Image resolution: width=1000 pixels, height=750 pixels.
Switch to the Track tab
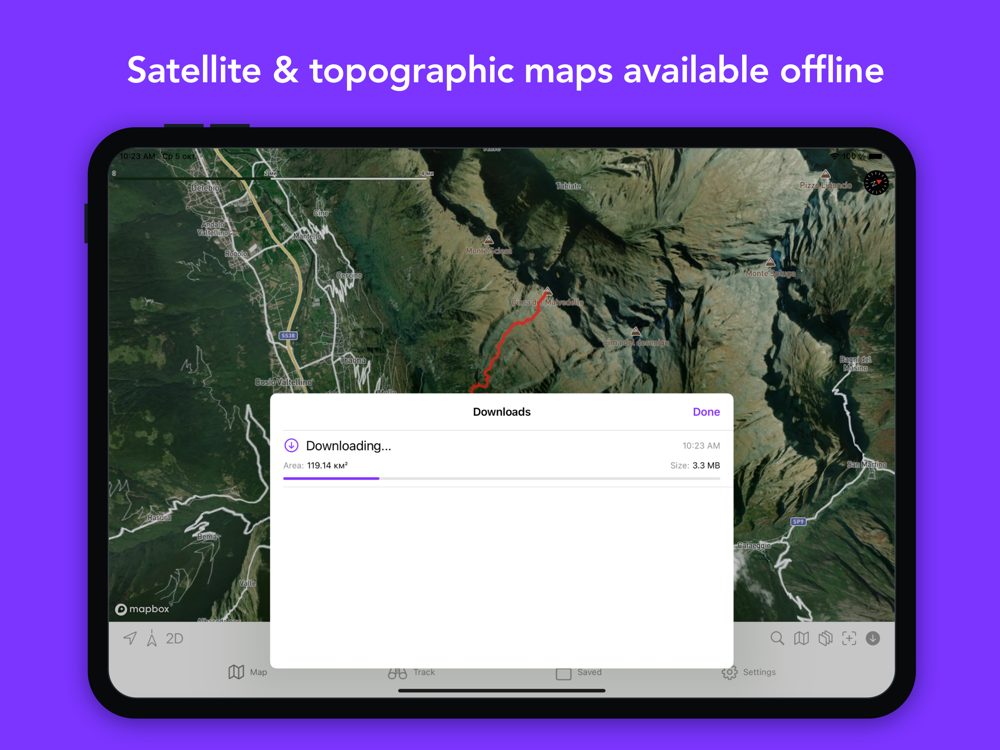point(411,672)
